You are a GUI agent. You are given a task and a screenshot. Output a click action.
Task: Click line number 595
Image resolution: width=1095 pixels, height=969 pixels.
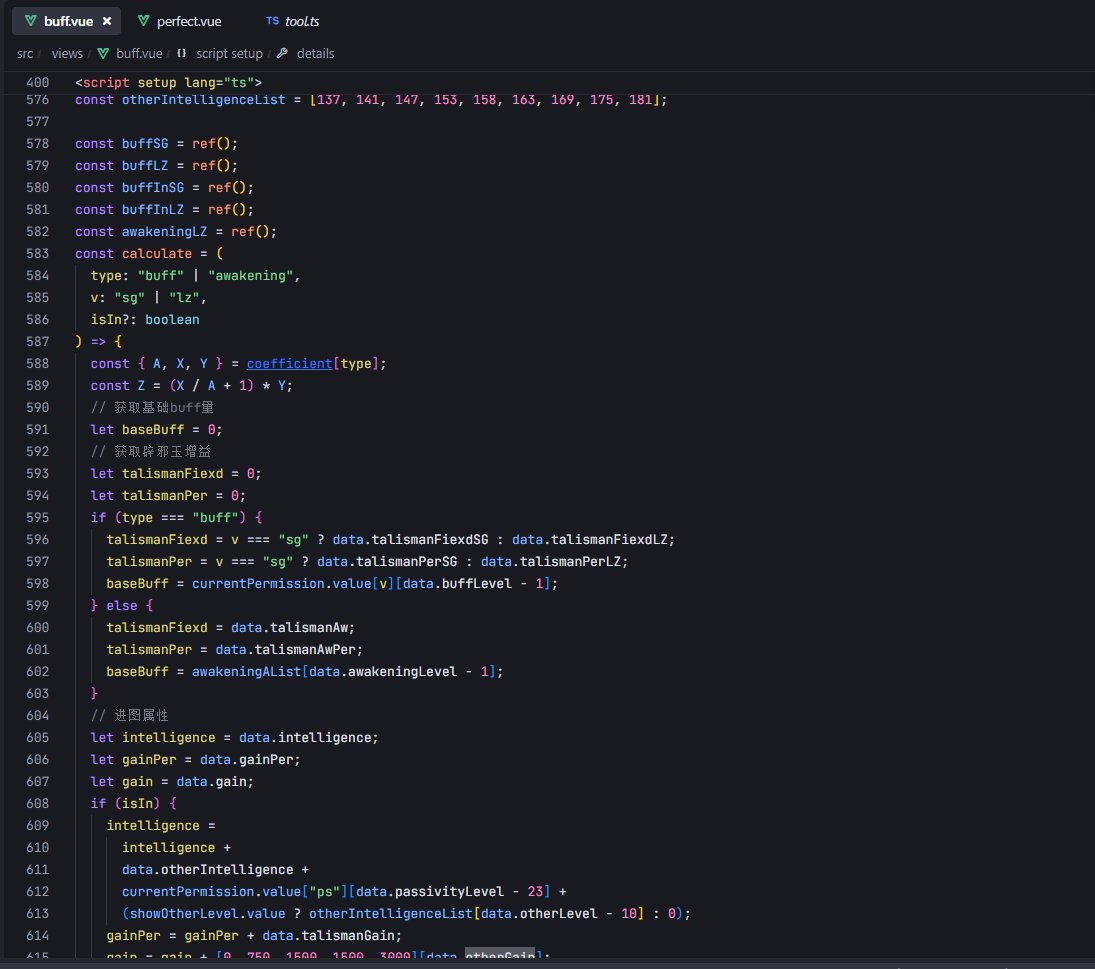38,517
